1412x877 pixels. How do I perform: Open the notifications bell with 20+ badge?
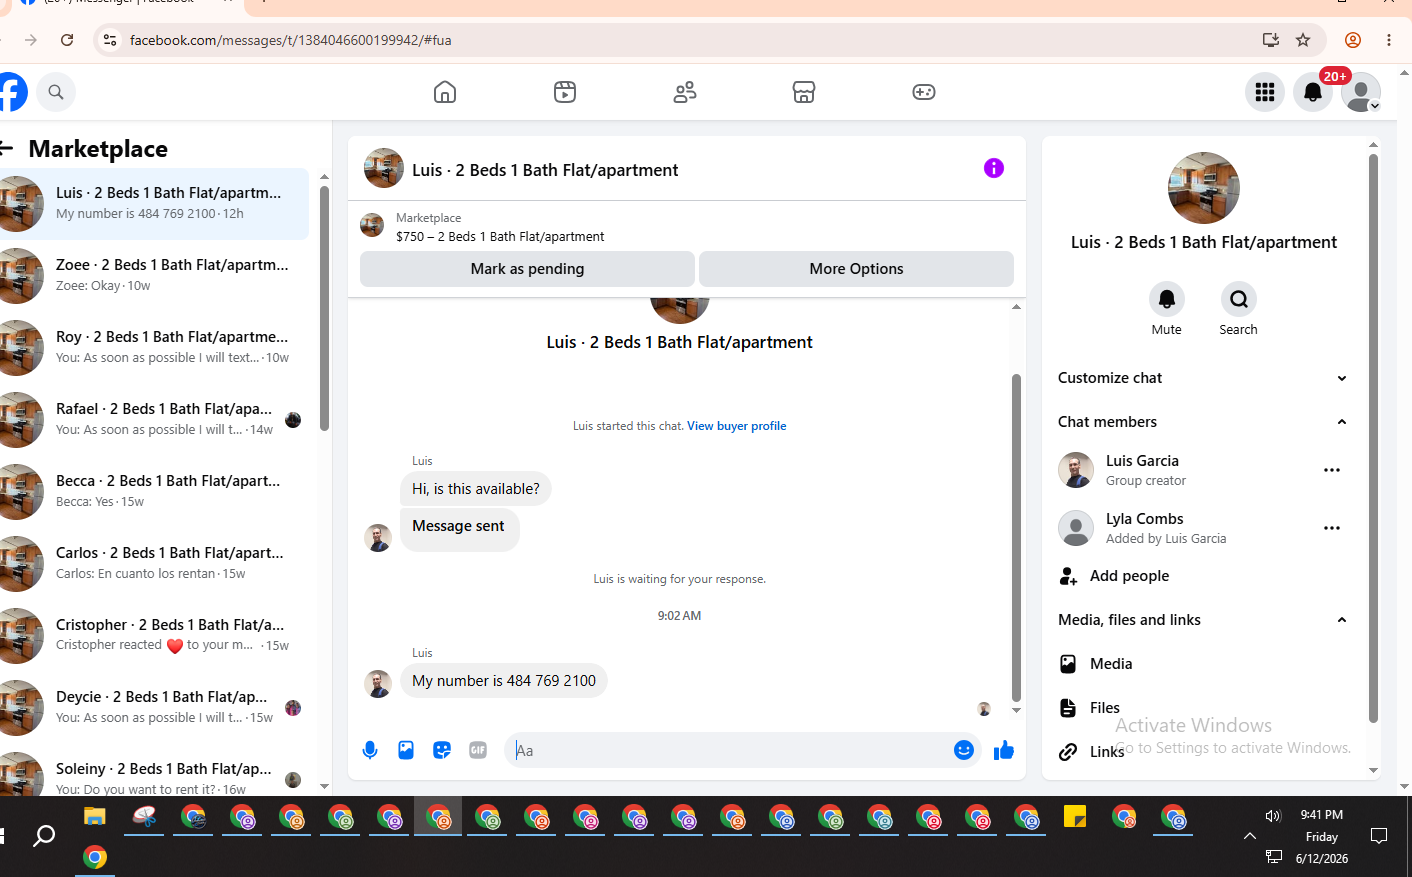[x=1313, y=92]
